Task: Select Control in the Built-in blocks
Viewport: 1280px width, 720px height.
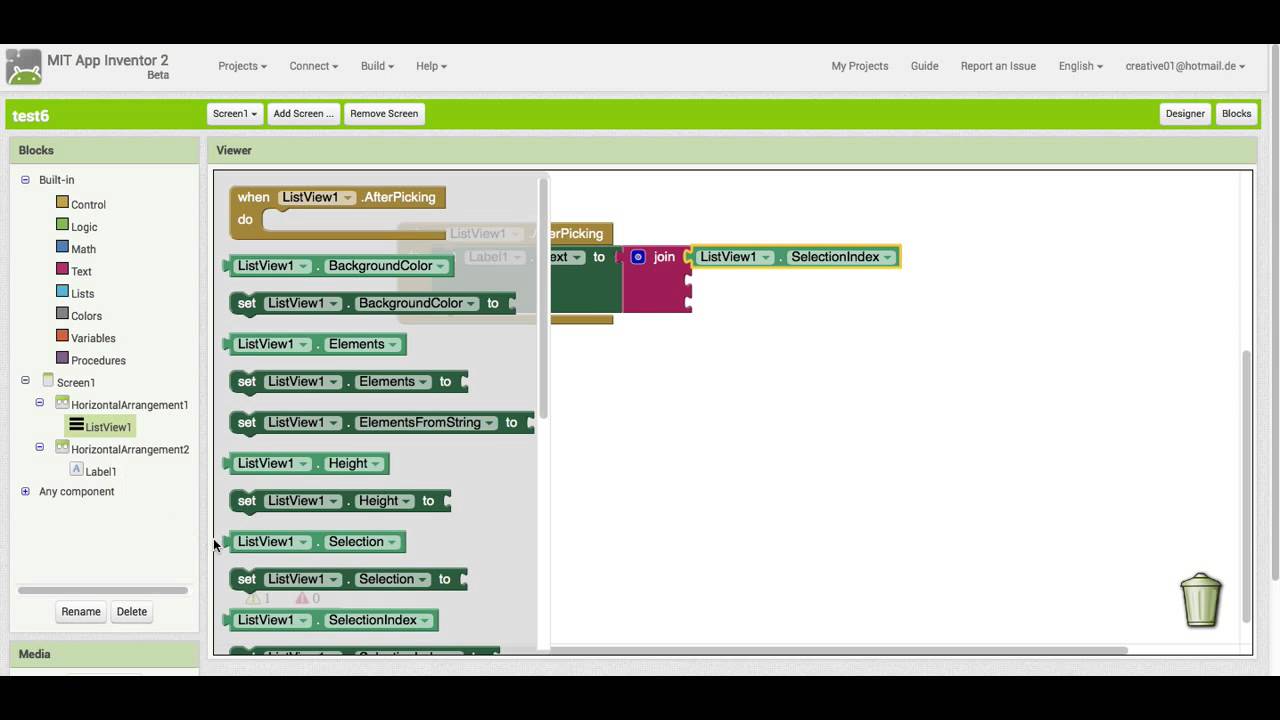Action: click(88, 204)
